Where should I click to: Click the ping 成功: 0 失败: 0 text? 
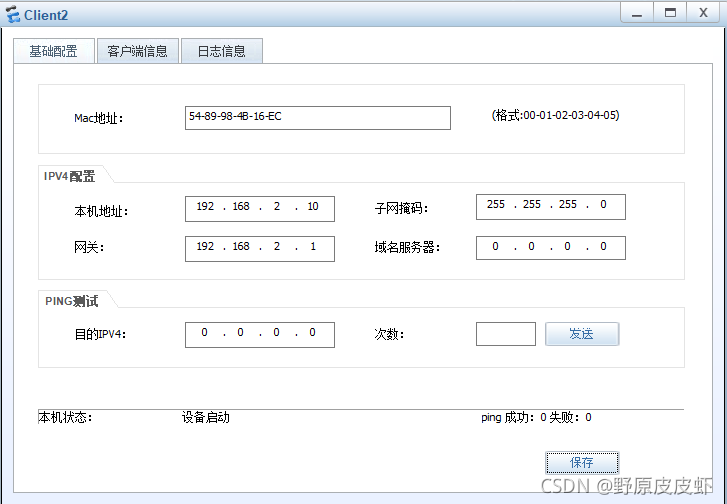(x=536, y=417)
